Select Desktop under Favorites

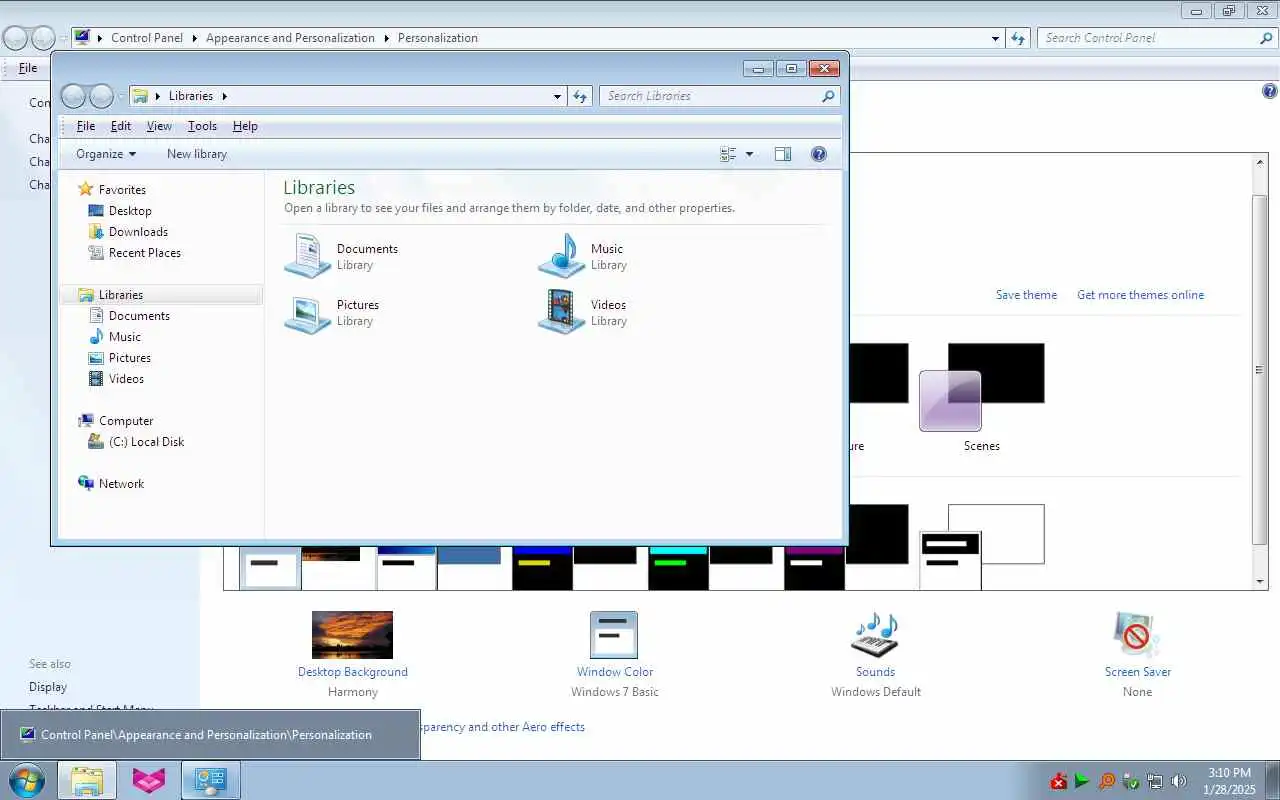tap(130, 211)
